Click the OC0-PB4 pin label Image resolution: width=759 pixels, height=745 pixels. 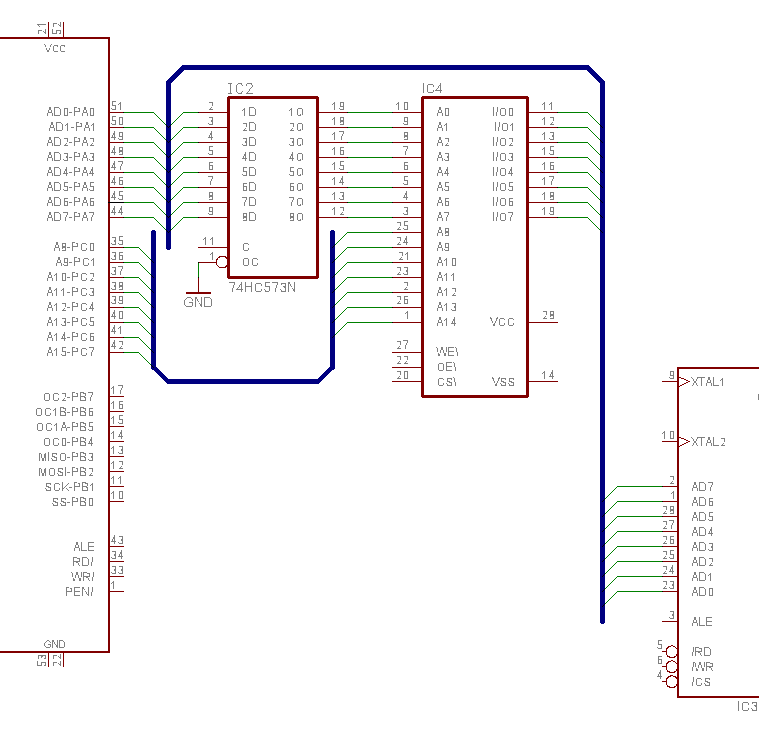coord(69,442)
